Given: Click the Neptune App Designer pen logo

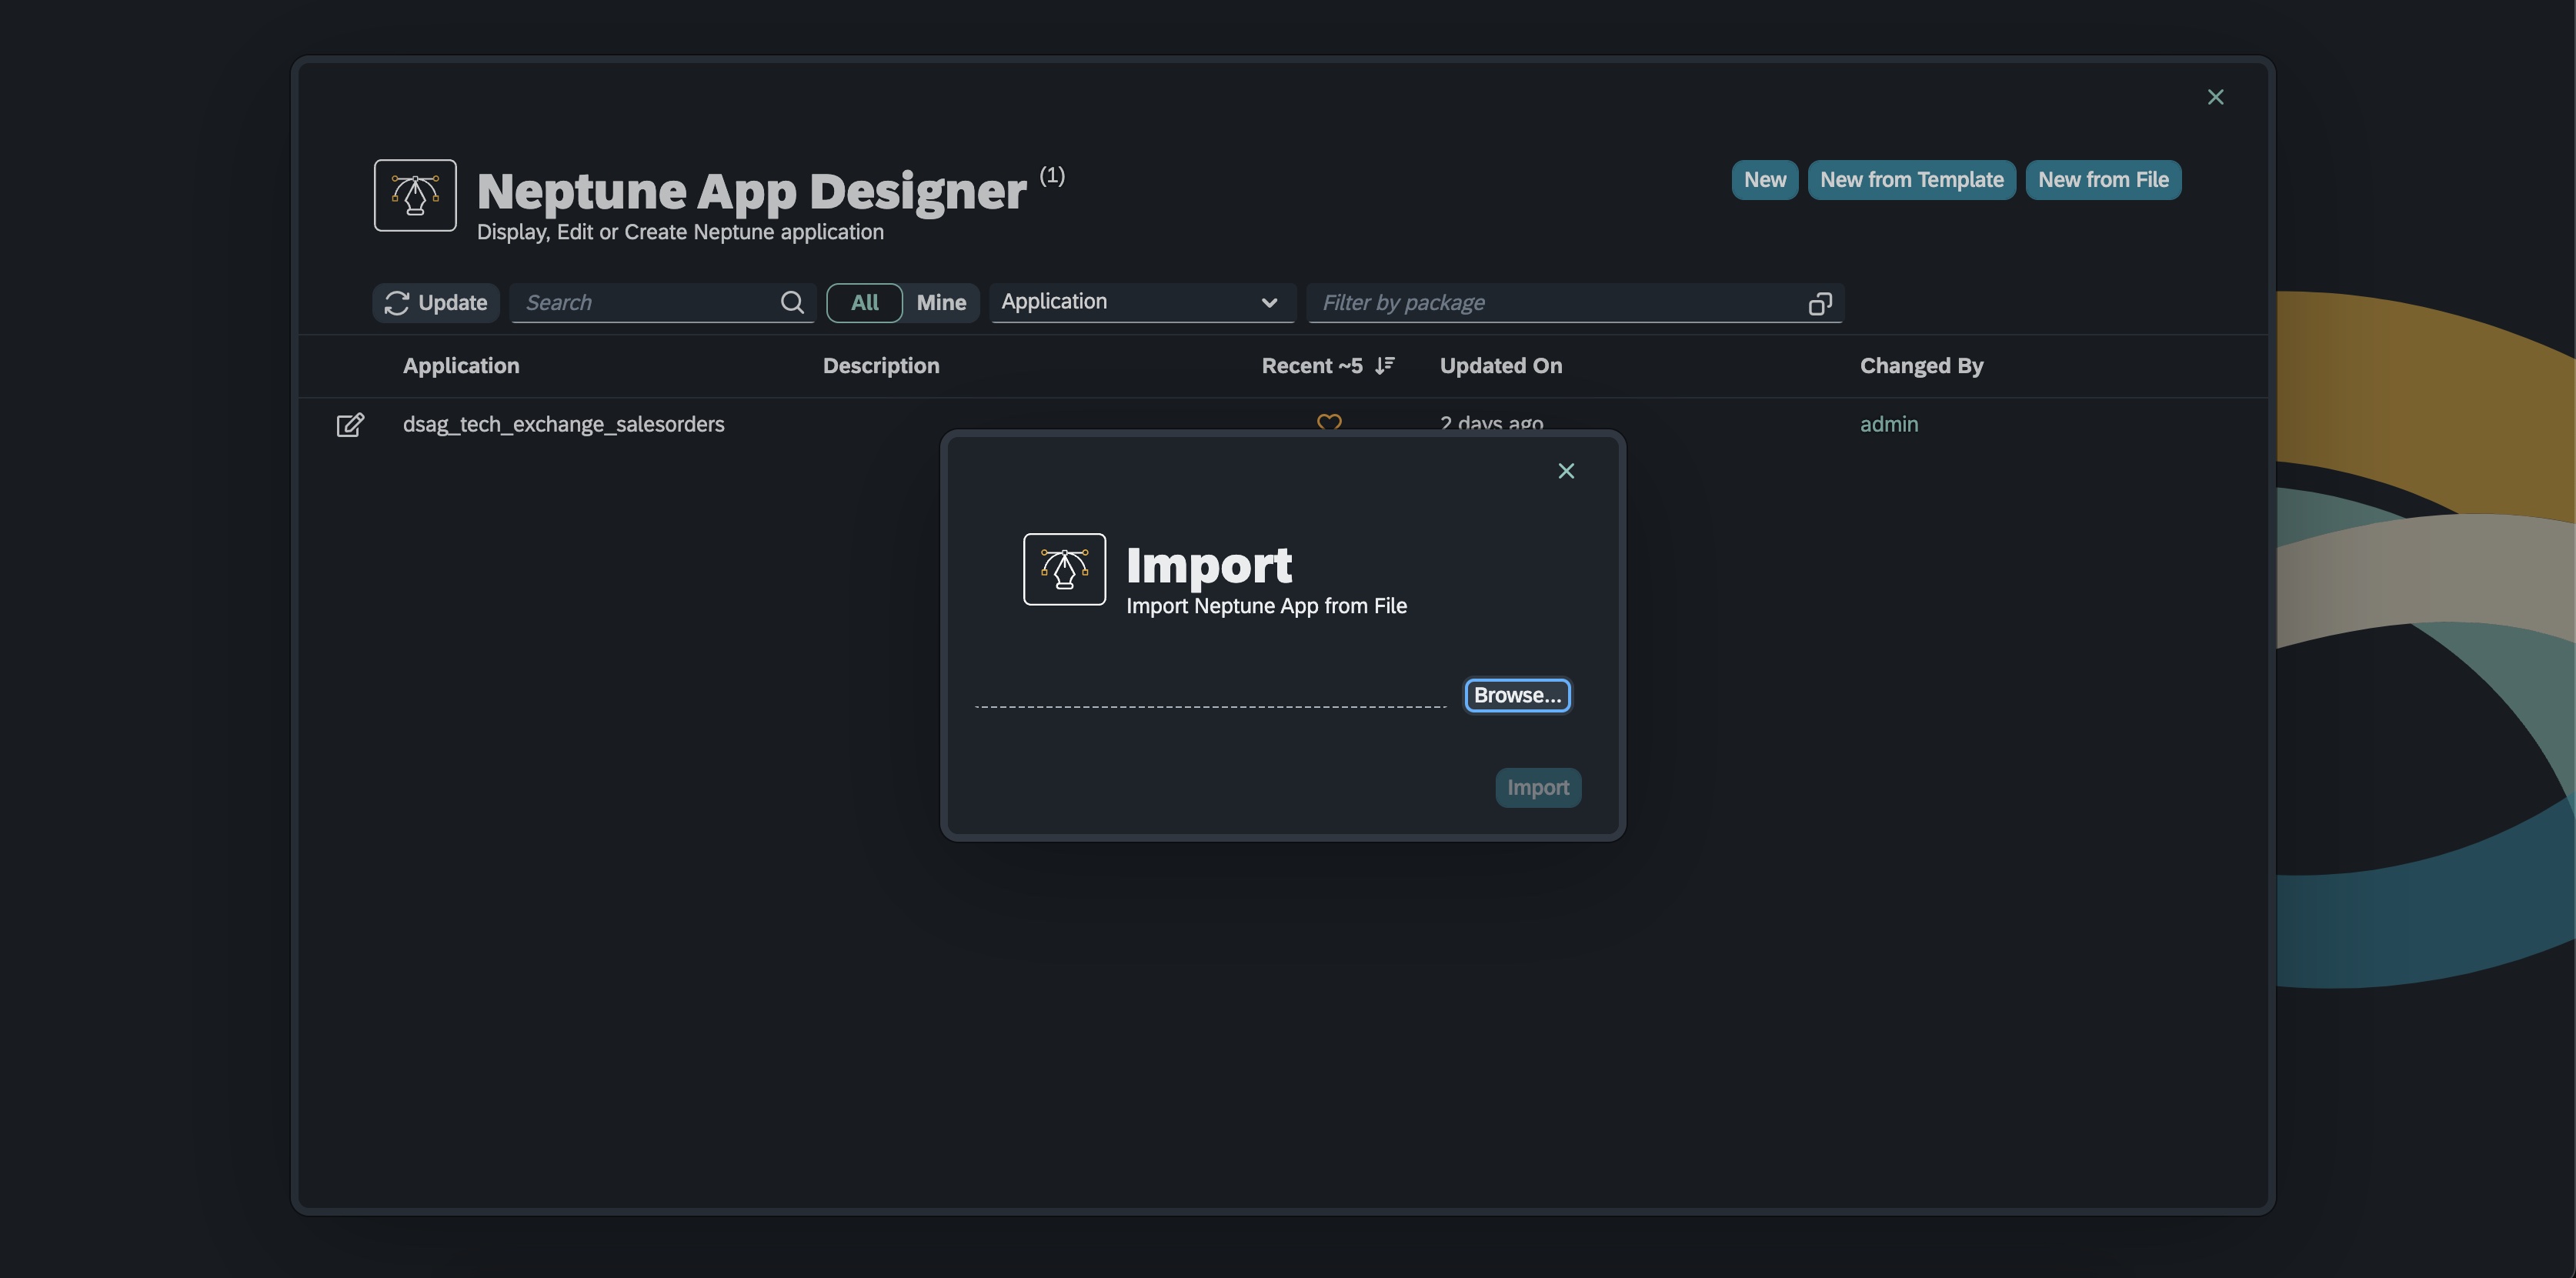Looking at the screenshot, I should click(415, 195).
